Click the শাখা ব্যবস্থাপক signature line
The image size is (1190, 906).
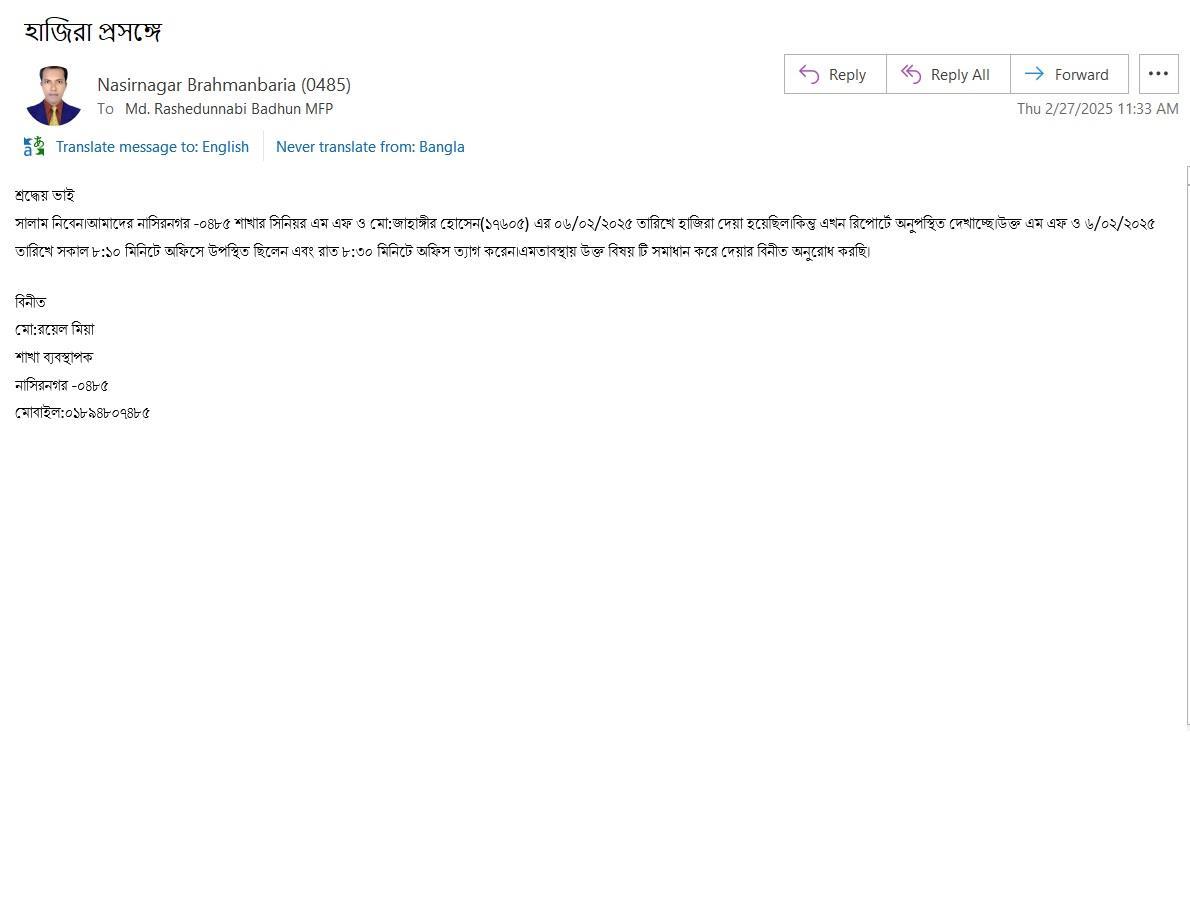click(54, 357)
